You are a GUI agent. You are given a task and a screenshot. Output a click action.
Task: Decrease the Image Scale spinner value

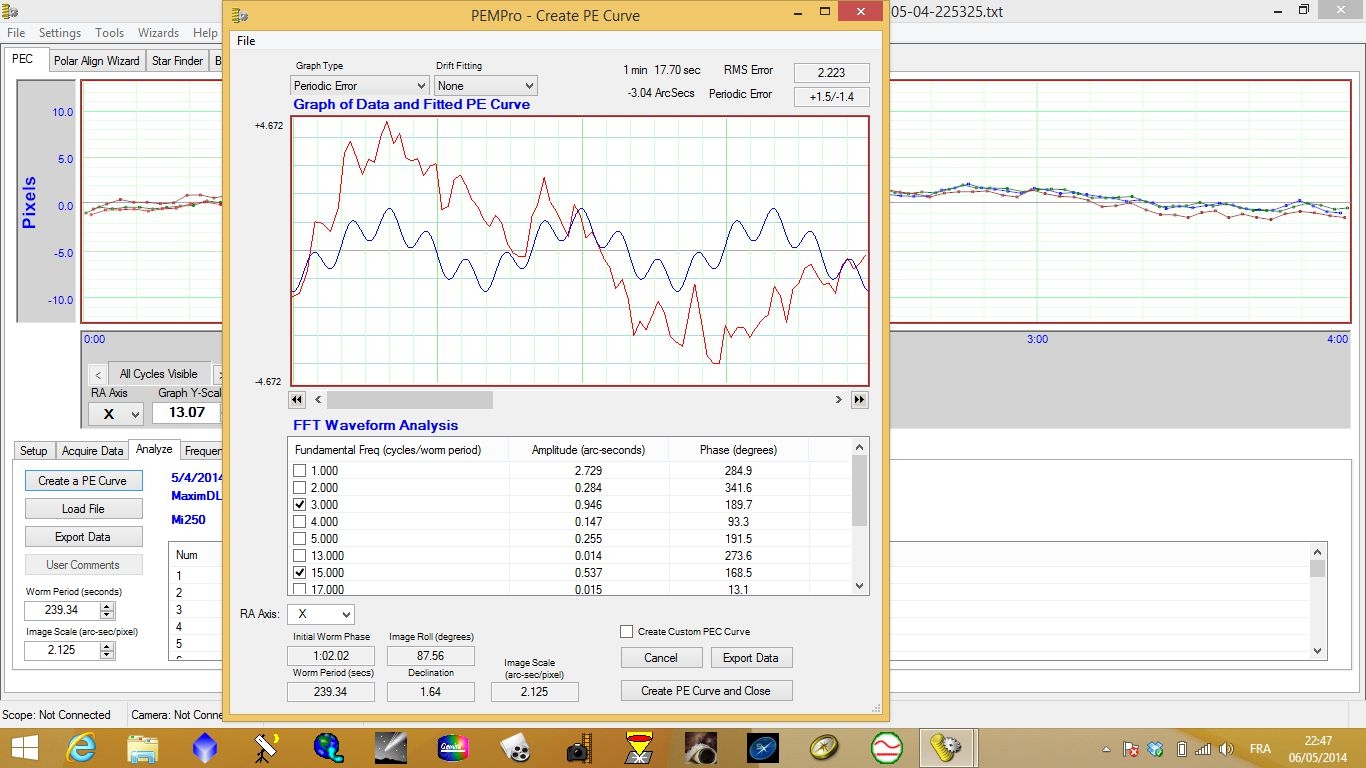coord(108,655)
